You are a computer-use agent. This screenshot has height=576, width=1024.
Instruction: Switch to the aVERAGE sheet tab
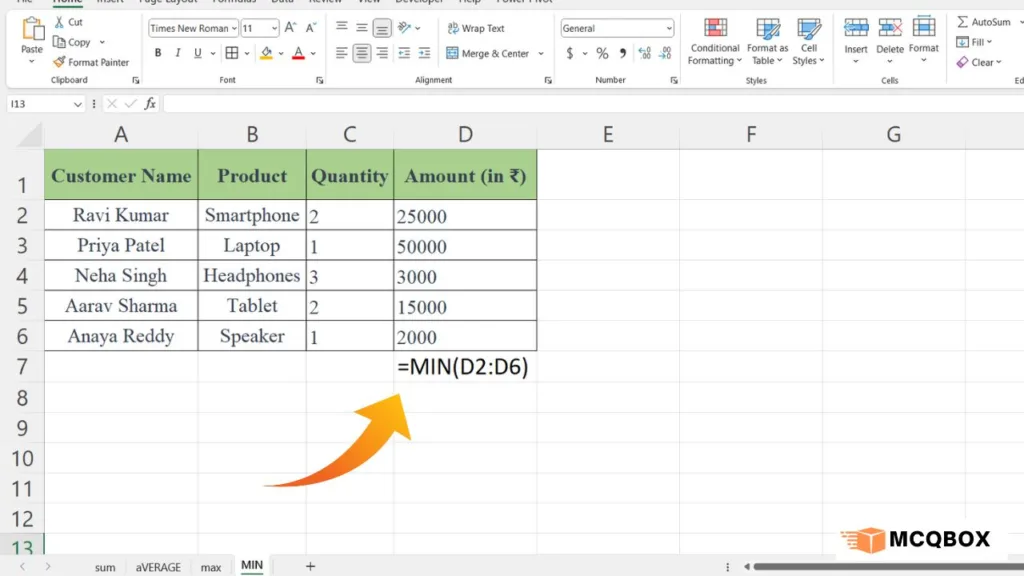pos(159,567)
